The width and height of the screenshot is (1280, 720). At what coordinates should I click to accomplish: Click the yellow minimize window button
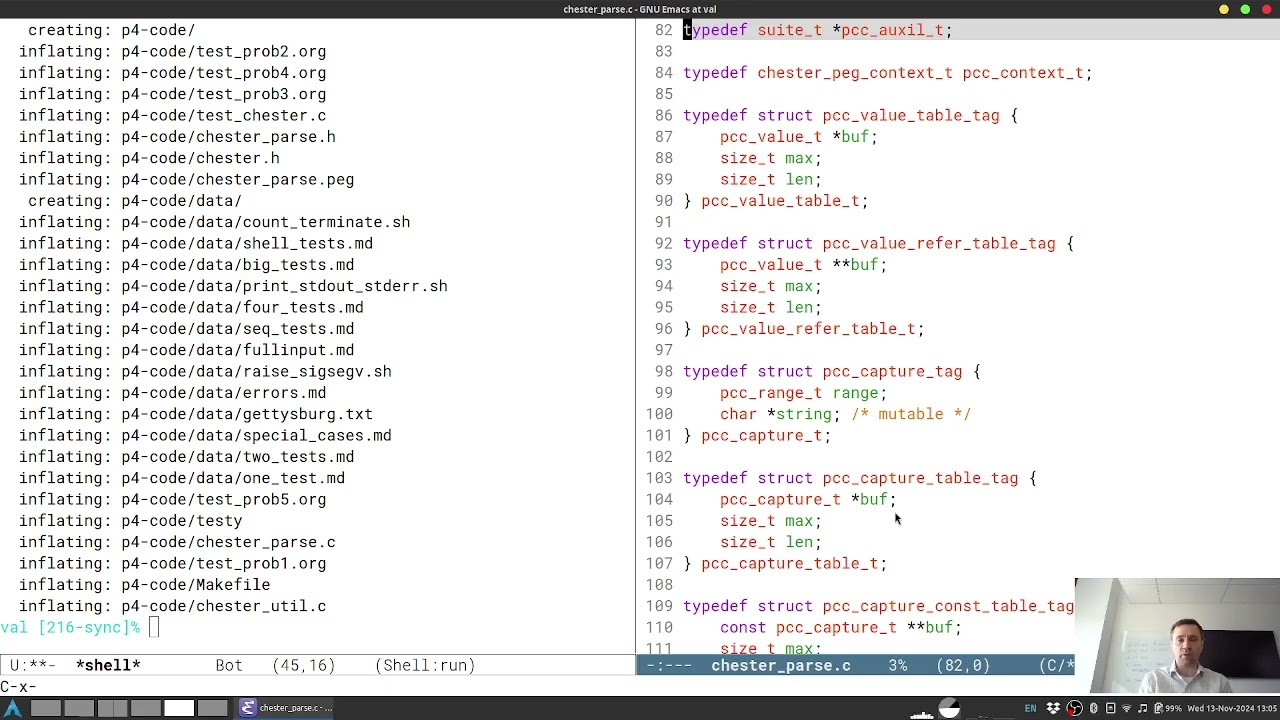(x=1224, y=9)
